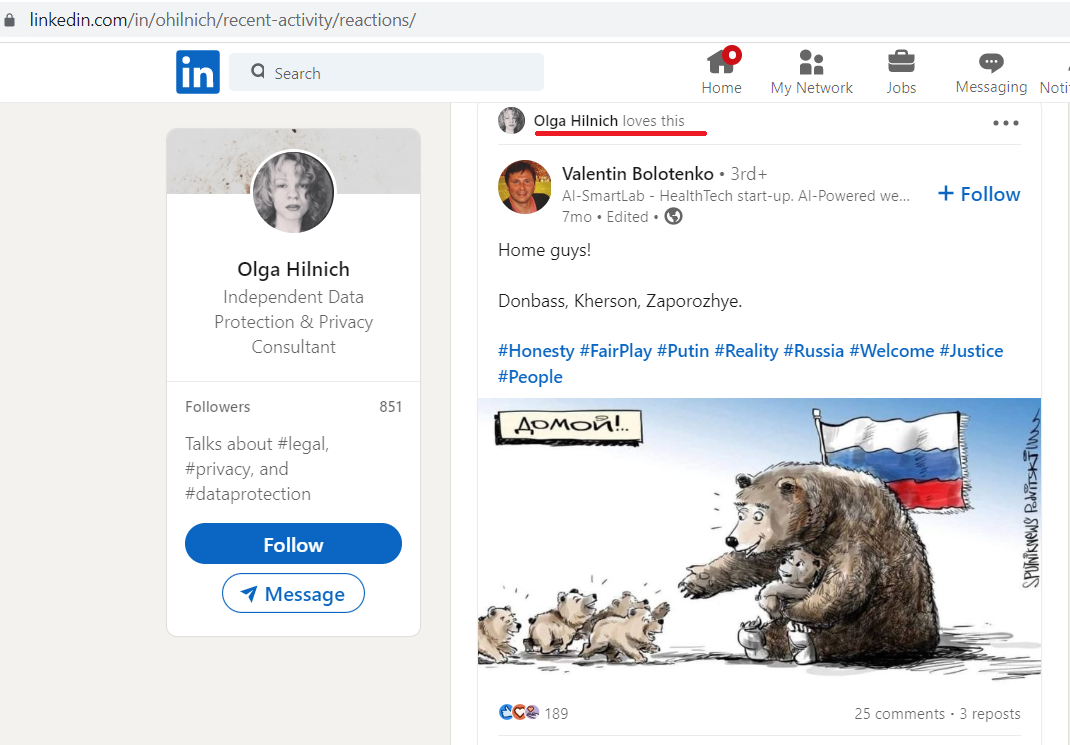Open Olga Hilnich's sidebar profile photo
Image resolution: width=1070 pixels, height=745 pixels.
coord(293,192)
